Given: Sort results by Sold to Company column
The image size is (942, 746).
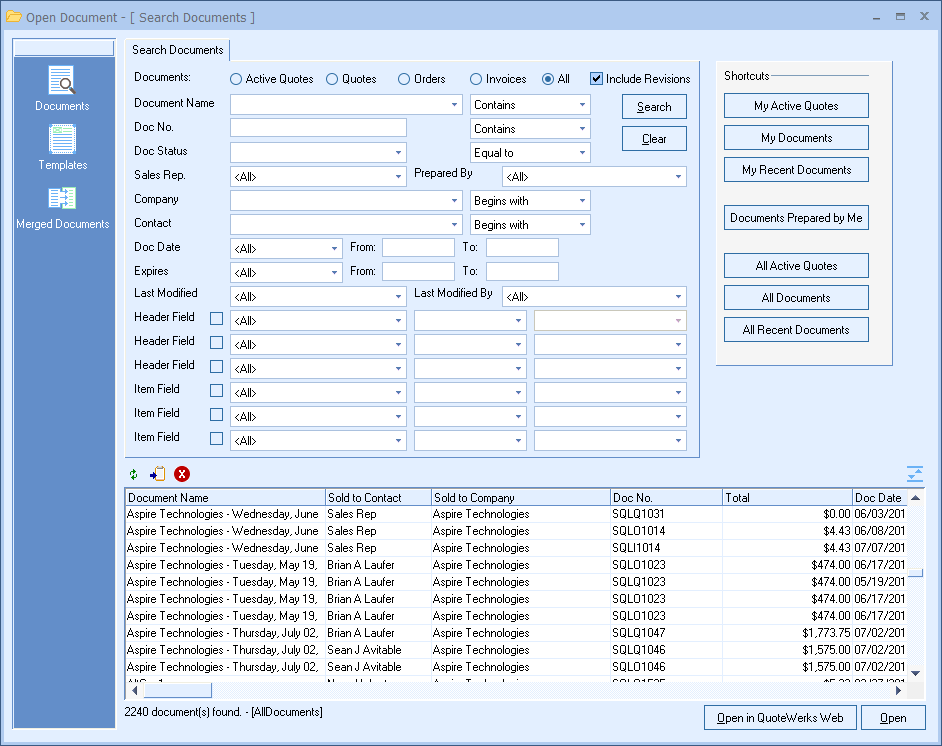Looking at the screenshot, I should (x=520, y=497).
